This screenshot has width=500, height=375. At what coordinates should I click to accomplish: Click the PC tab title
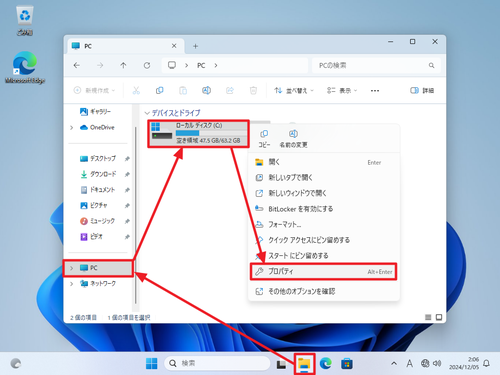pos(88,46)
